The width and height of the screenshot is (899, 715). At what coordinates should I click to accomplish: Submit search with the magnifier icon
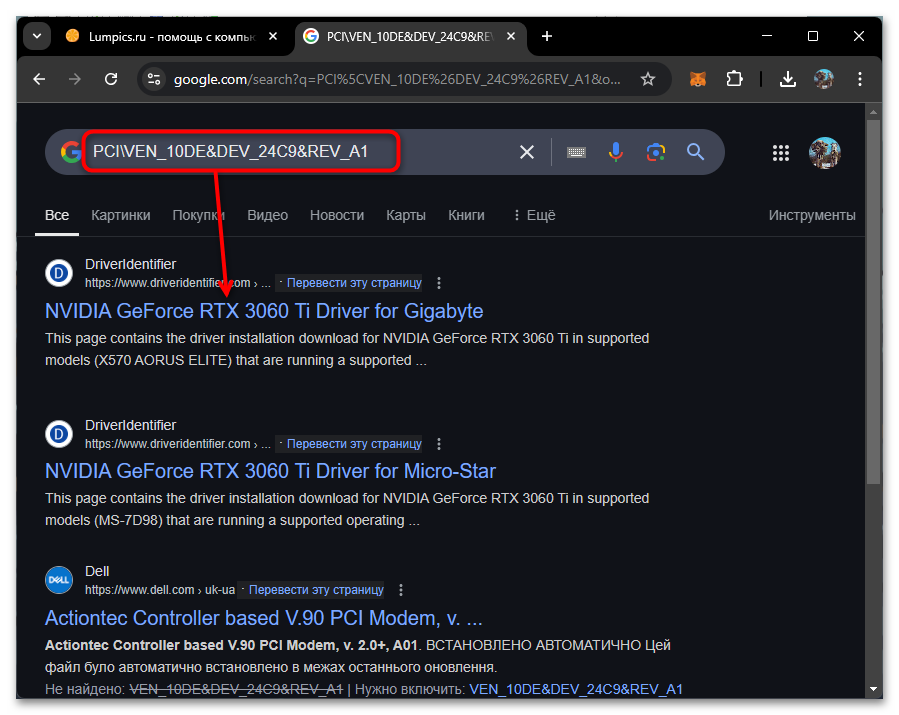tap(695, 152)
